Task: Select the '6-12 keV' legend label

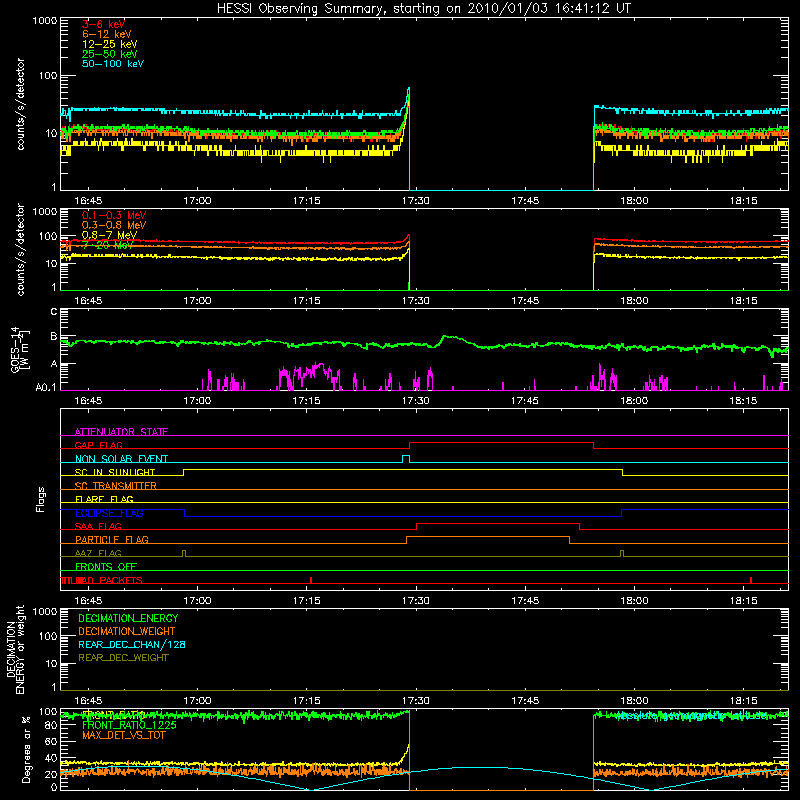Action: click(x=107, y=34)
